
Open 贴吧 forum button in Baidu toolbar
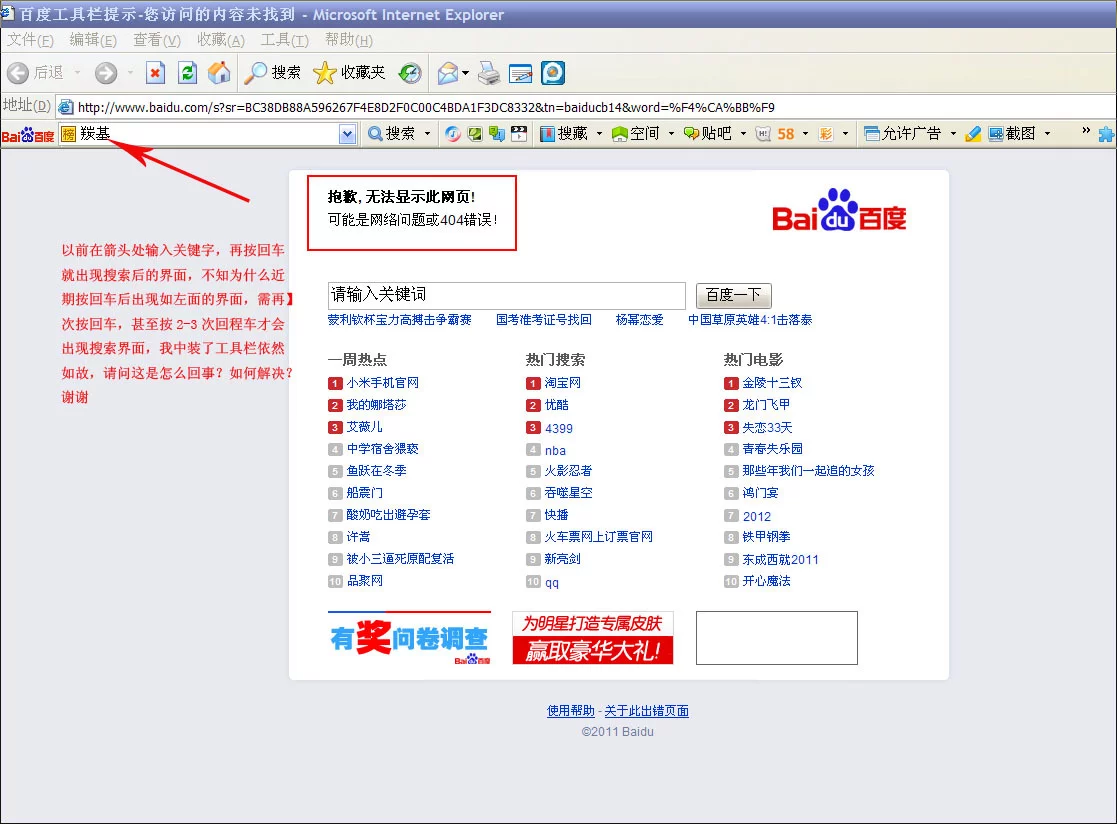coord(708,133)
